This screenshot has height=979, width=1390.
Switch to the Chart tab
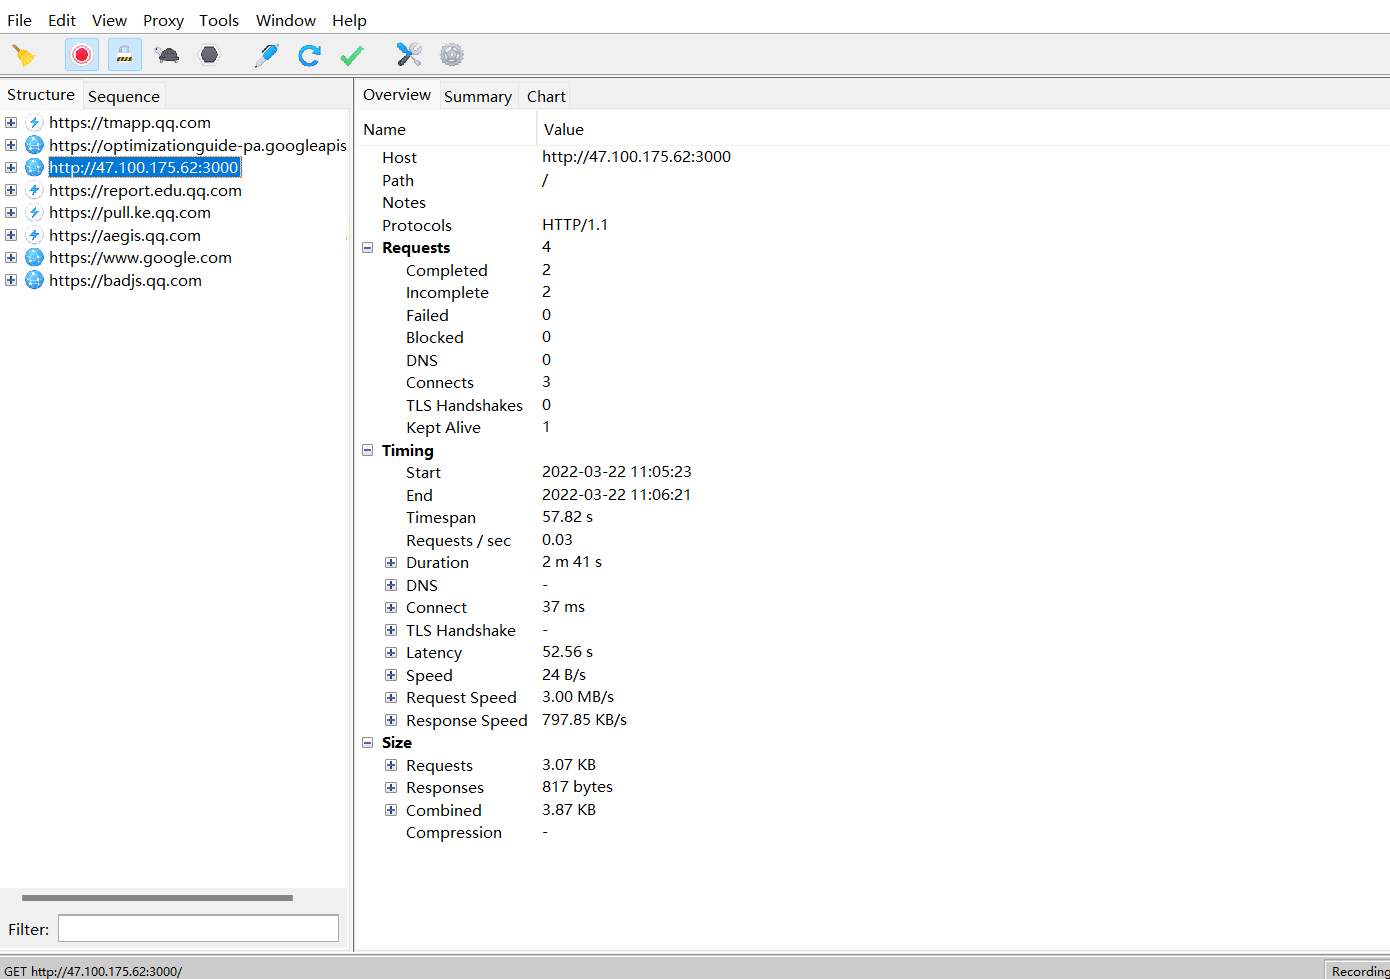546,96
